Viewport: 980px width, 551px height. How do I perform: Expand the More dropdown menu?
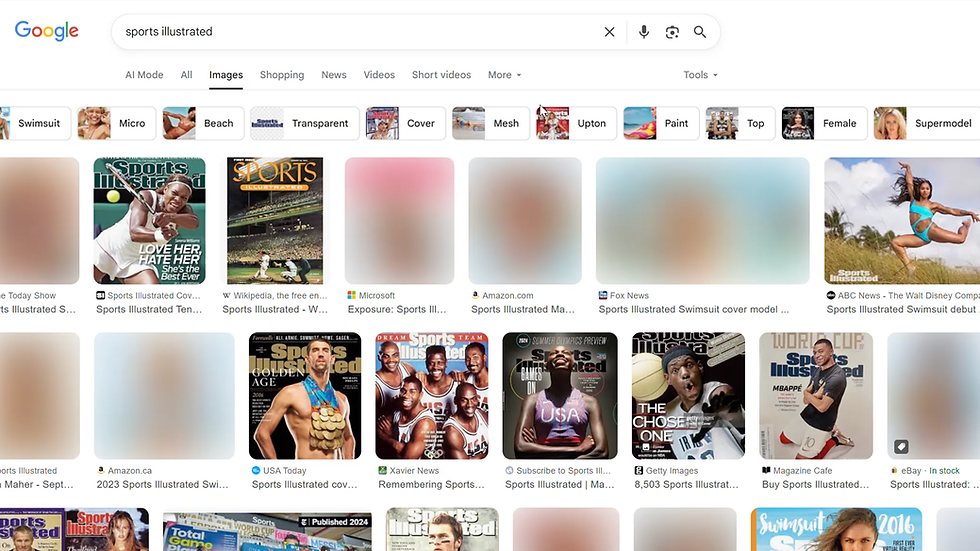pos(504,74)
